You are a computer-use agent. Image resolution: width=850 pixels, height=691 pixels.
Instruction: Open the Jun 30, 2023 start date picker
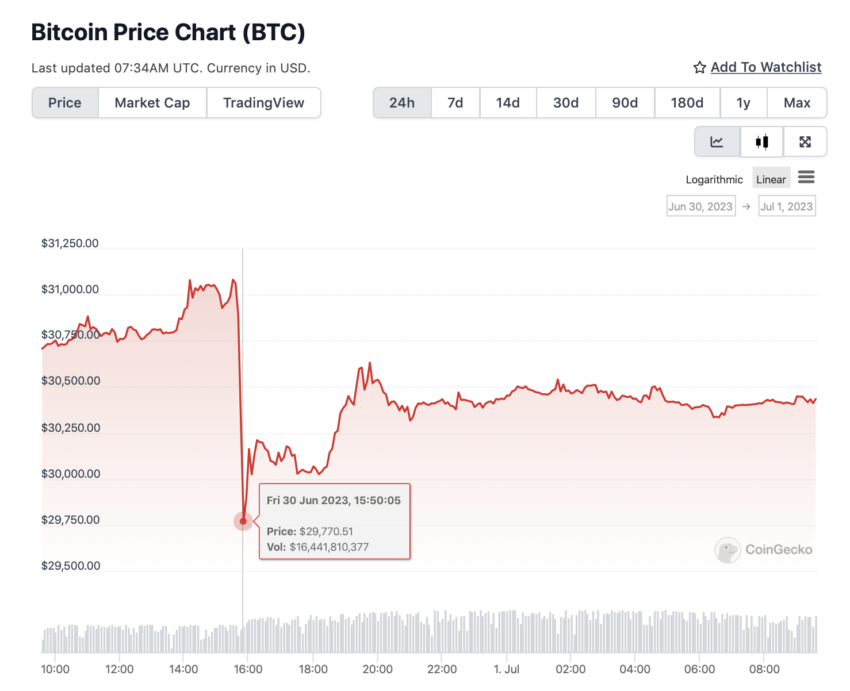pos(701,206)
